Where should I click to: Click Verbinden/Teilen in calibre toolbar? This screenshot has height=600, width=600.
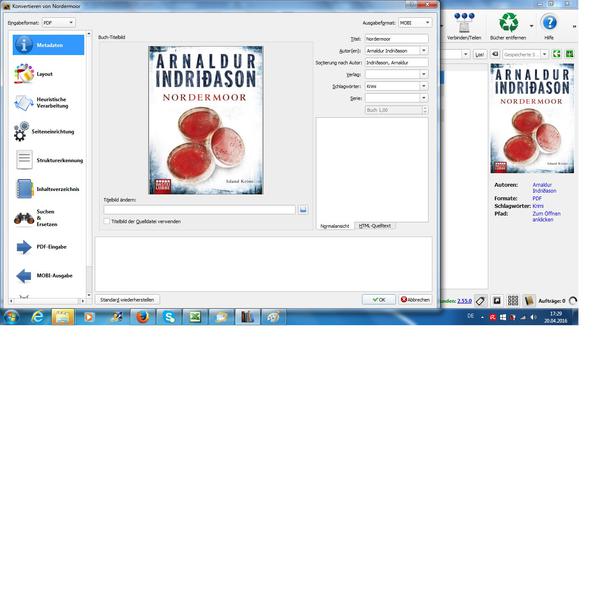click(464, 26)
